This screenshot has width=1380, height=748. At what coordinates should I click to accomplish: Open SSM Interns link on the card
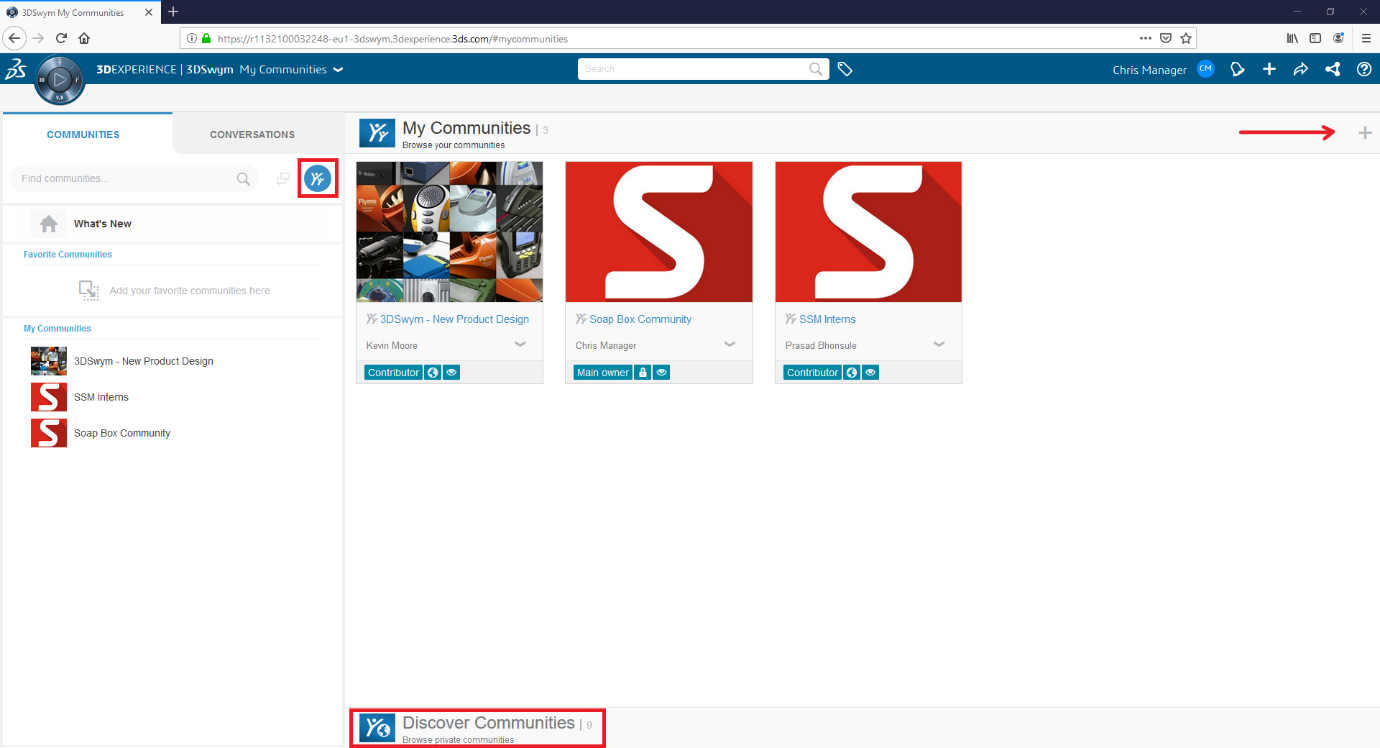coord(827,320)
